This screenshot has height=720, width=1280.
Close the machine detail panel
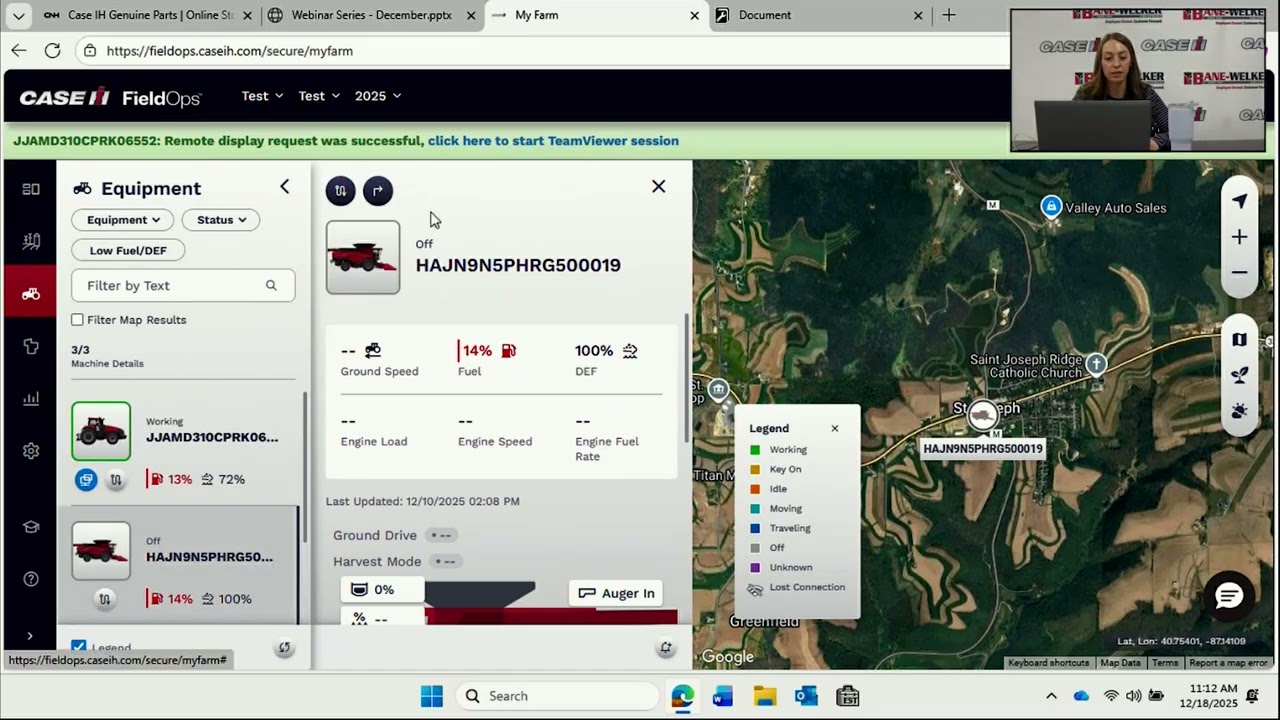pos(658,187)
